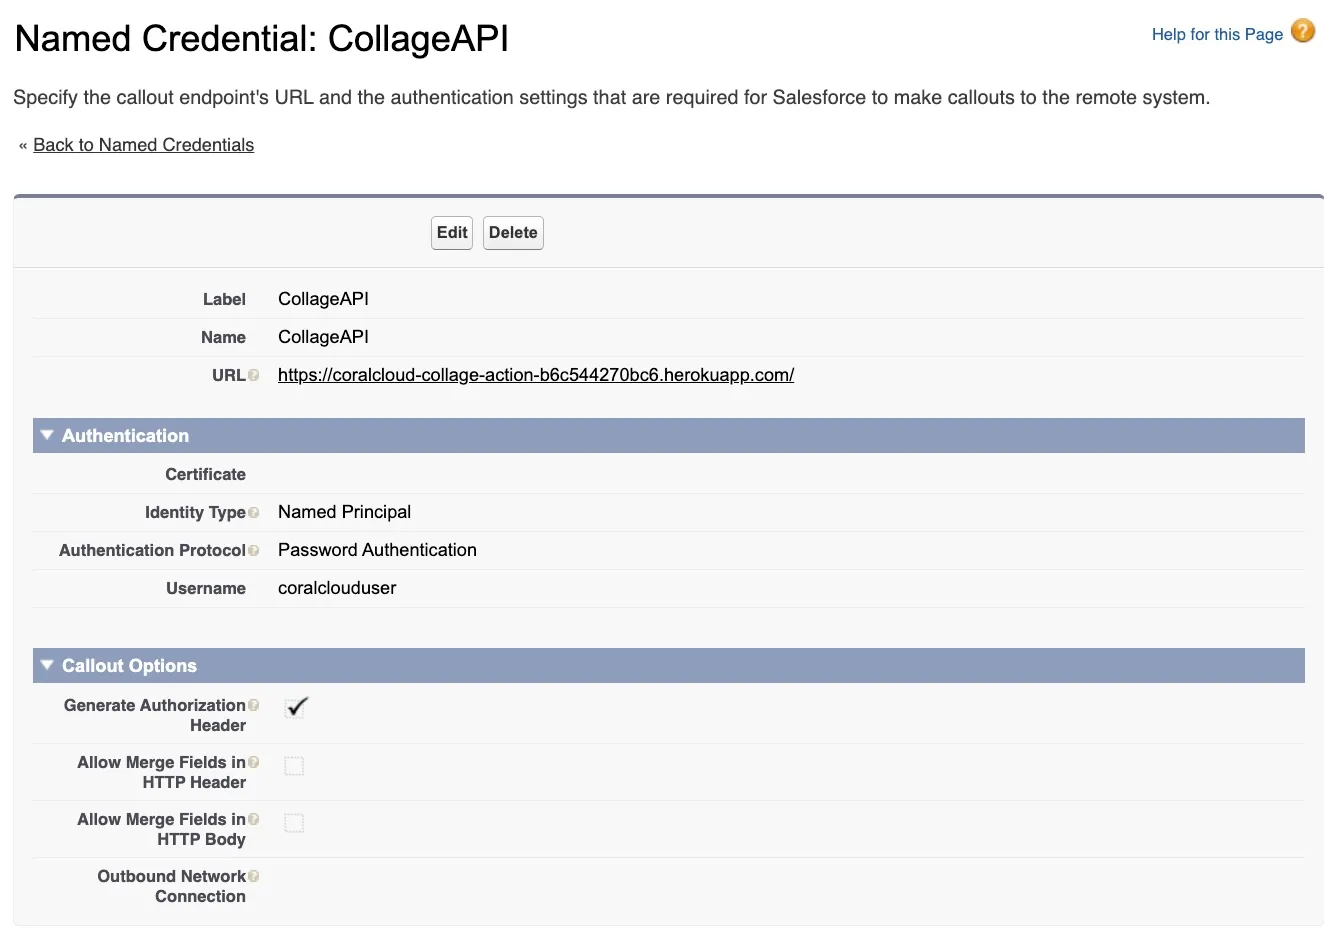The width and height of the screenshot is (1338, 946).
Task: Click the Delete button
Action: (x=513, y=233)
